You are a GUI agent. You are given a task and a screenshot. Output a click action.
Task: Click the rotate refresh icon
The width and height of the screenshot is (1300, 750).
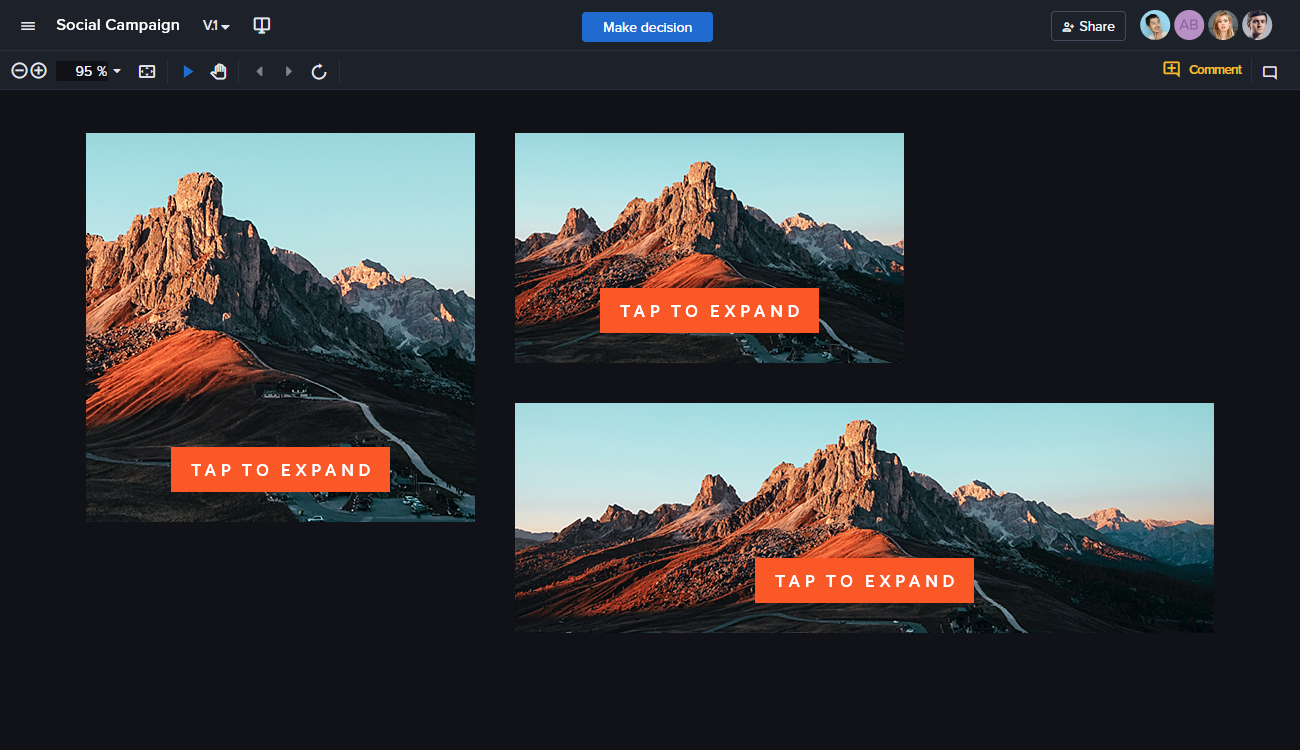(319, 72)
